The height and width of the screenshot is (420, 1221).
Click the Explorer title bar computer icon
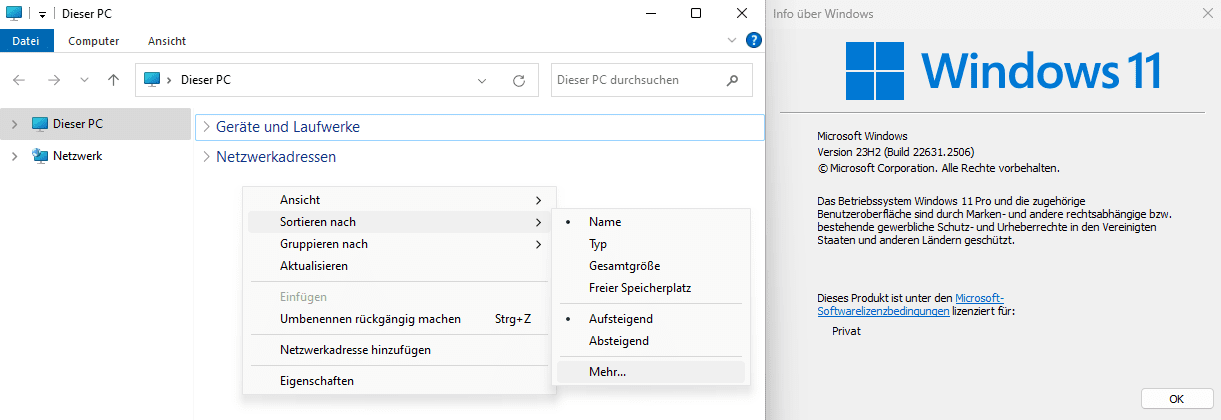coord(13,14)
